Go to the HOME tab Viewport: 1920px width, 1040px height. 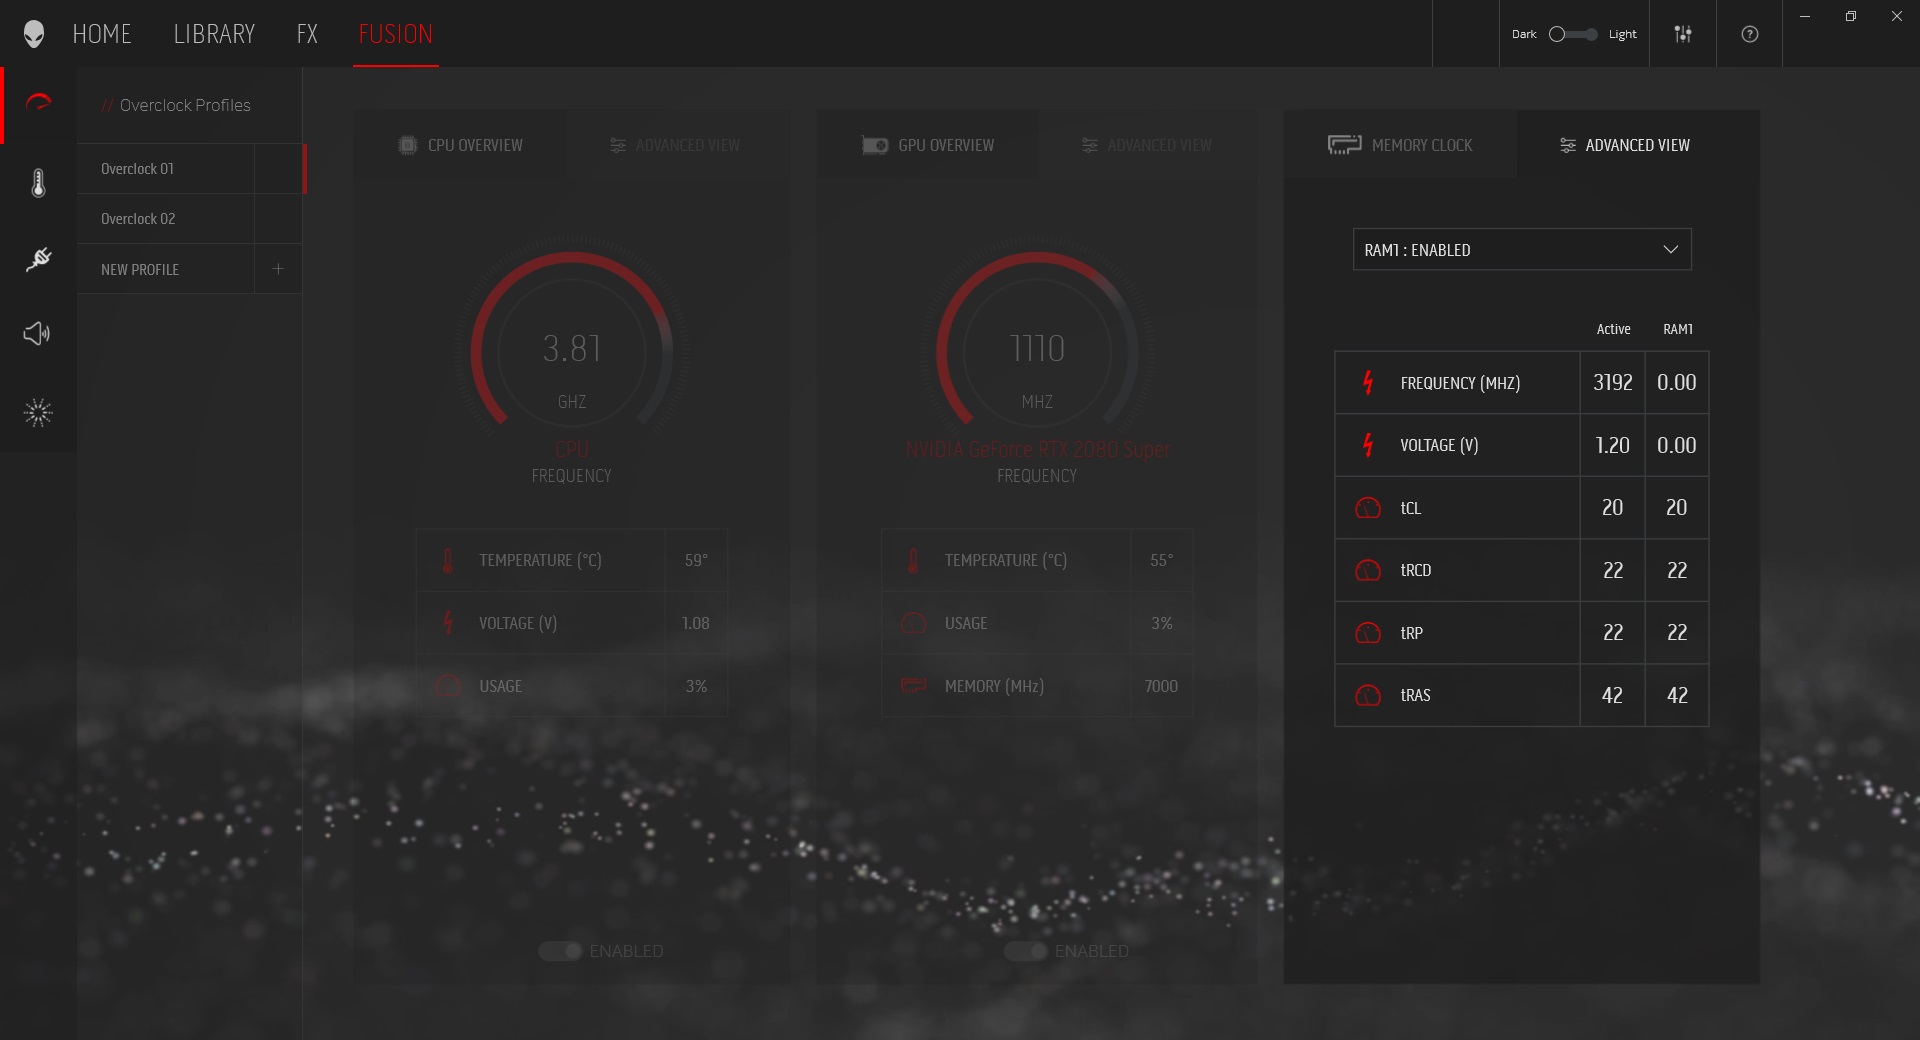coord(102,34)
